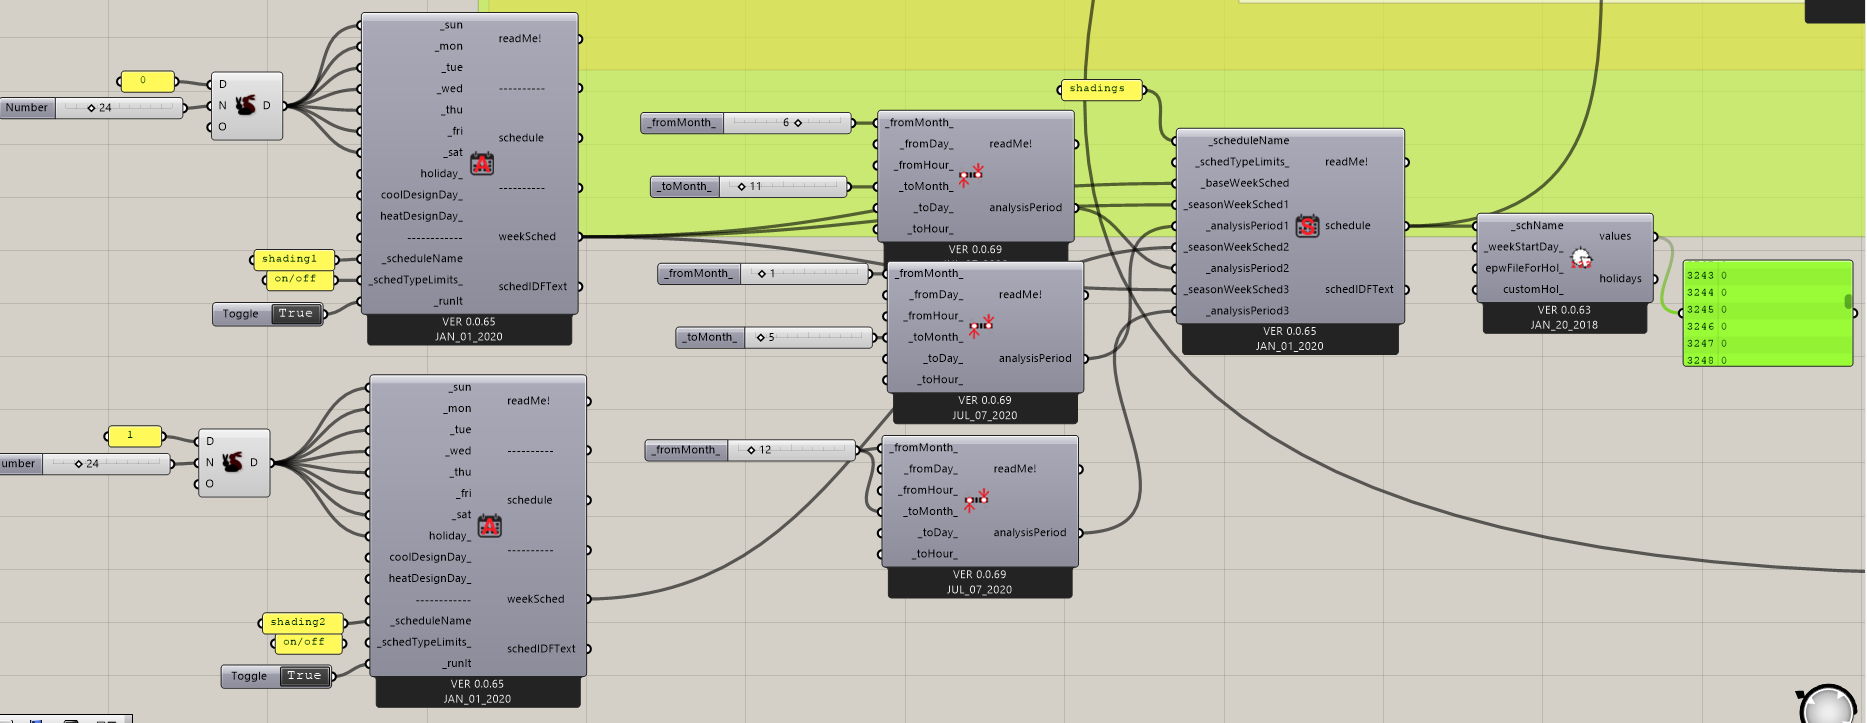
Task: Click the _seasonWeekSched3 input label
Action: pyautogui.click(x=1236, y=290)
